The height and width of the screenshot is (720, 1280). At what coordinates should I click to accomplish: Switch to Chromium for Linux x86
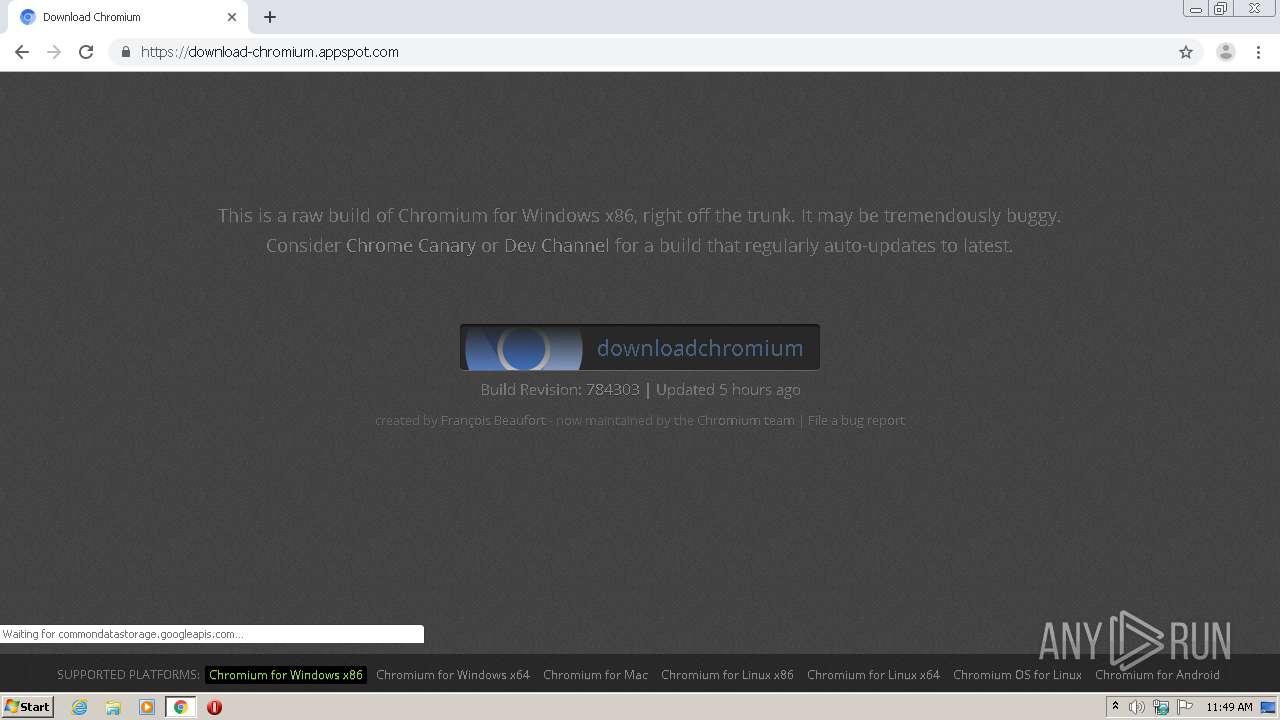[727, 675]
